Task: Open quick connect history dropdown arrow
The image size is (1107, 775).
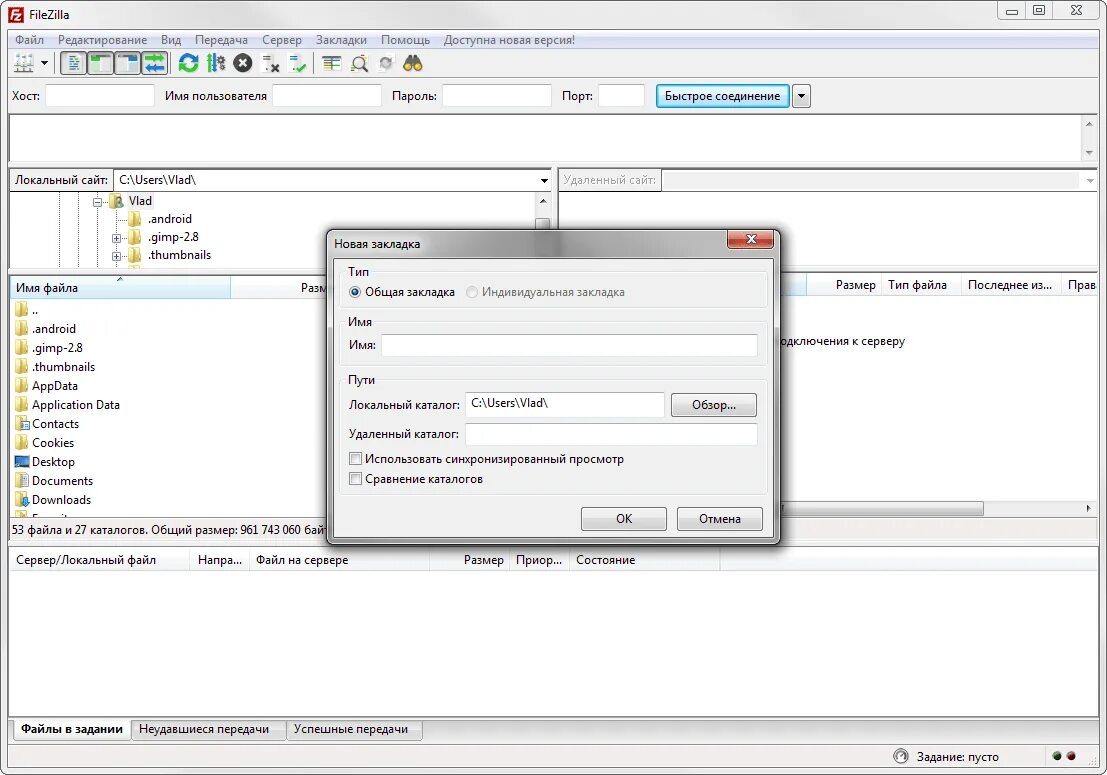Action: tap(801, 96)
